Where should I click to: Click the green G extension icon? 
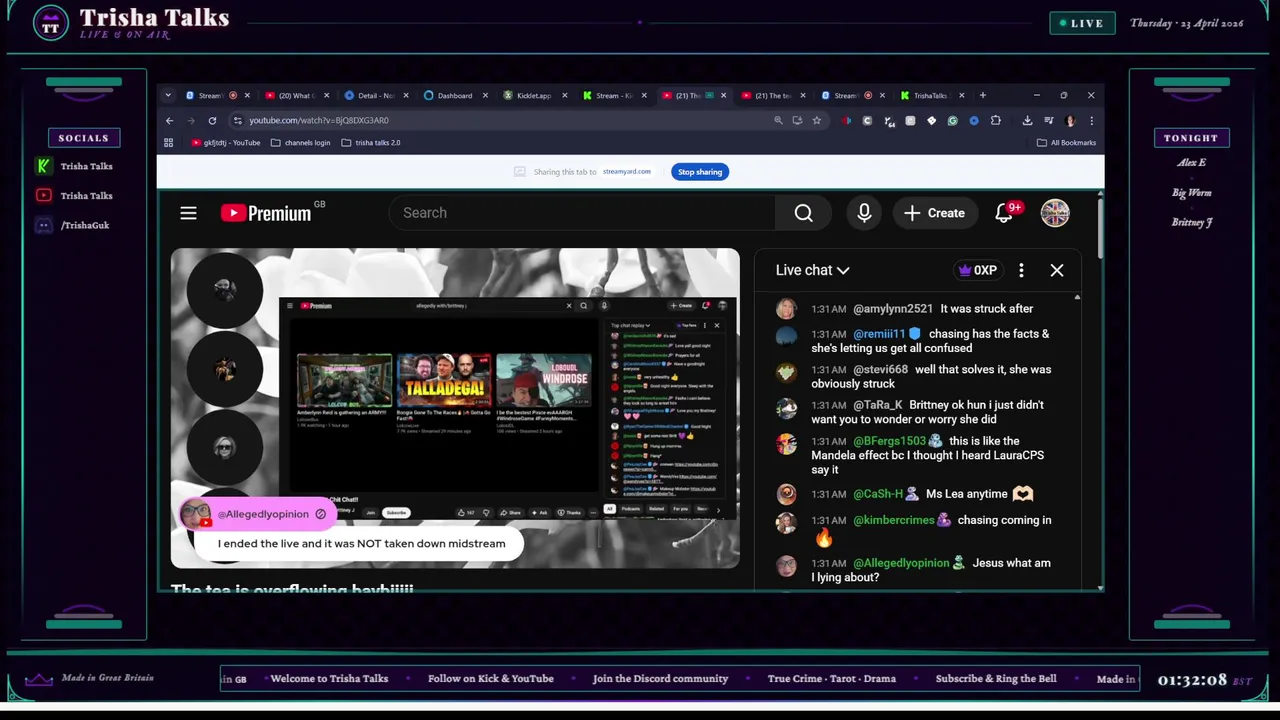(952, 120)
